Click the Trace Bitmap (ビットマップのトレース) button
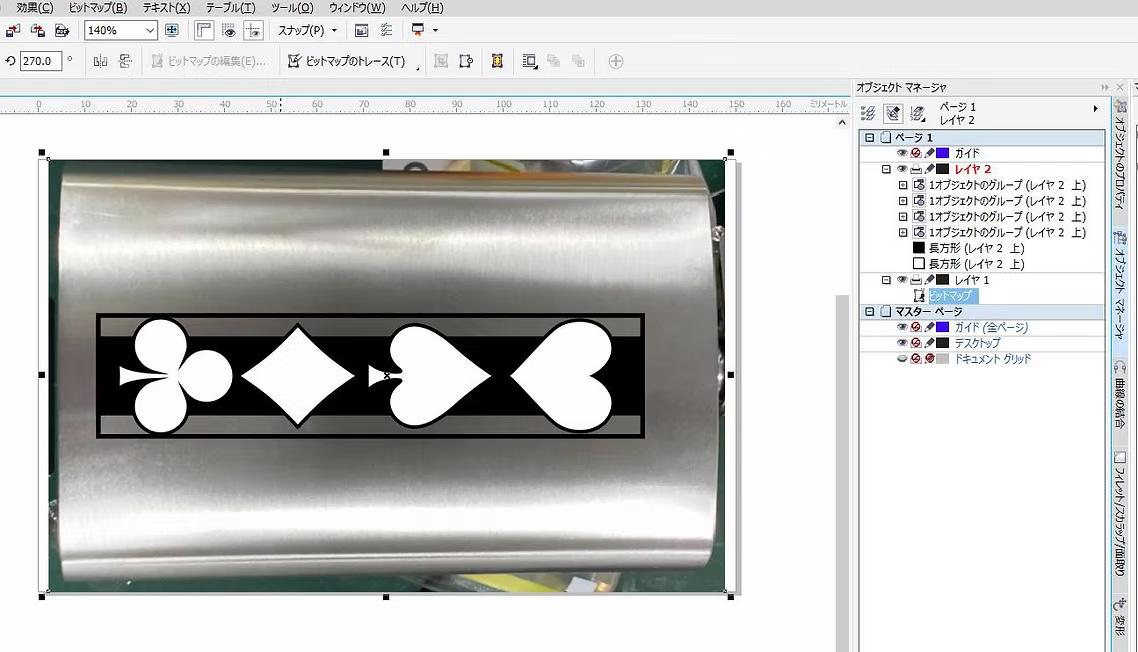This screenshot has width=1138, height=652. click(x=347, y=61)
